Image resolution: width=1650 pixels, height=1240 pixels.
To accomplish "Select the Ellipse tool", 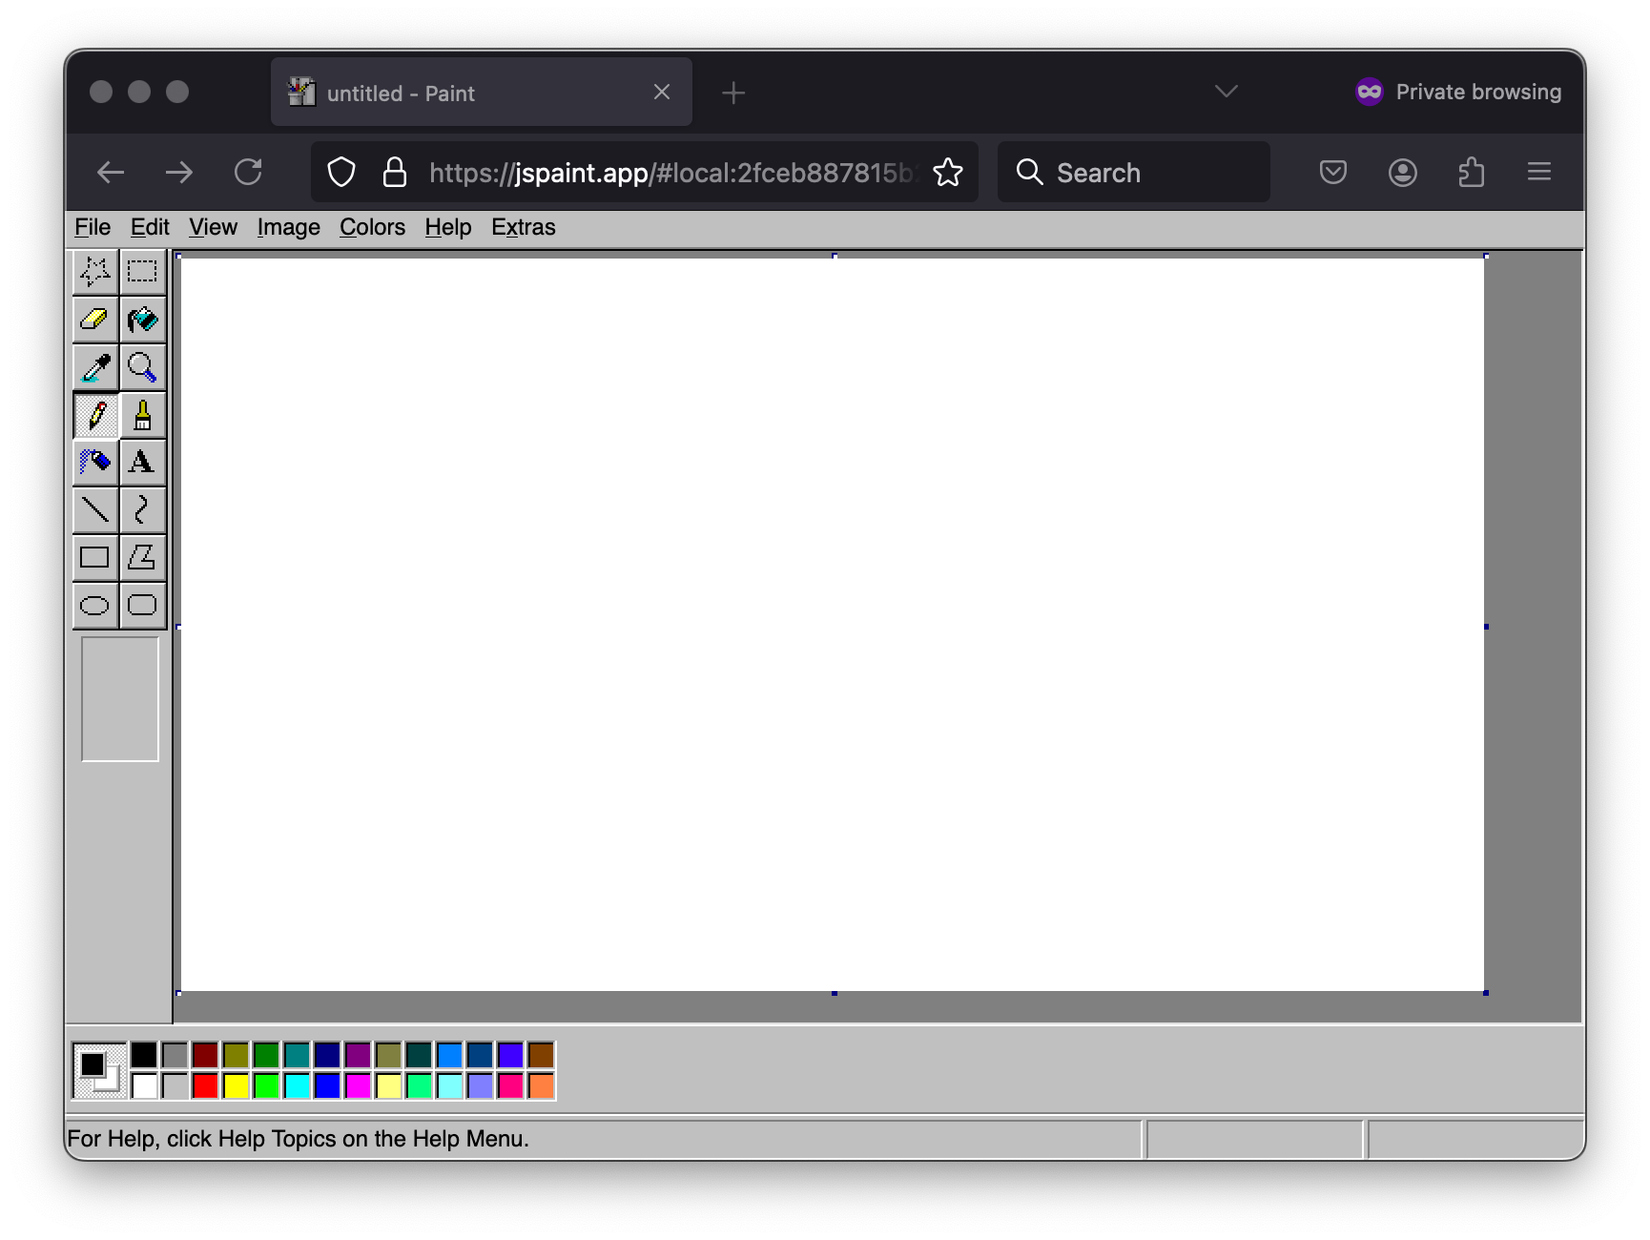I will [95, 604].
